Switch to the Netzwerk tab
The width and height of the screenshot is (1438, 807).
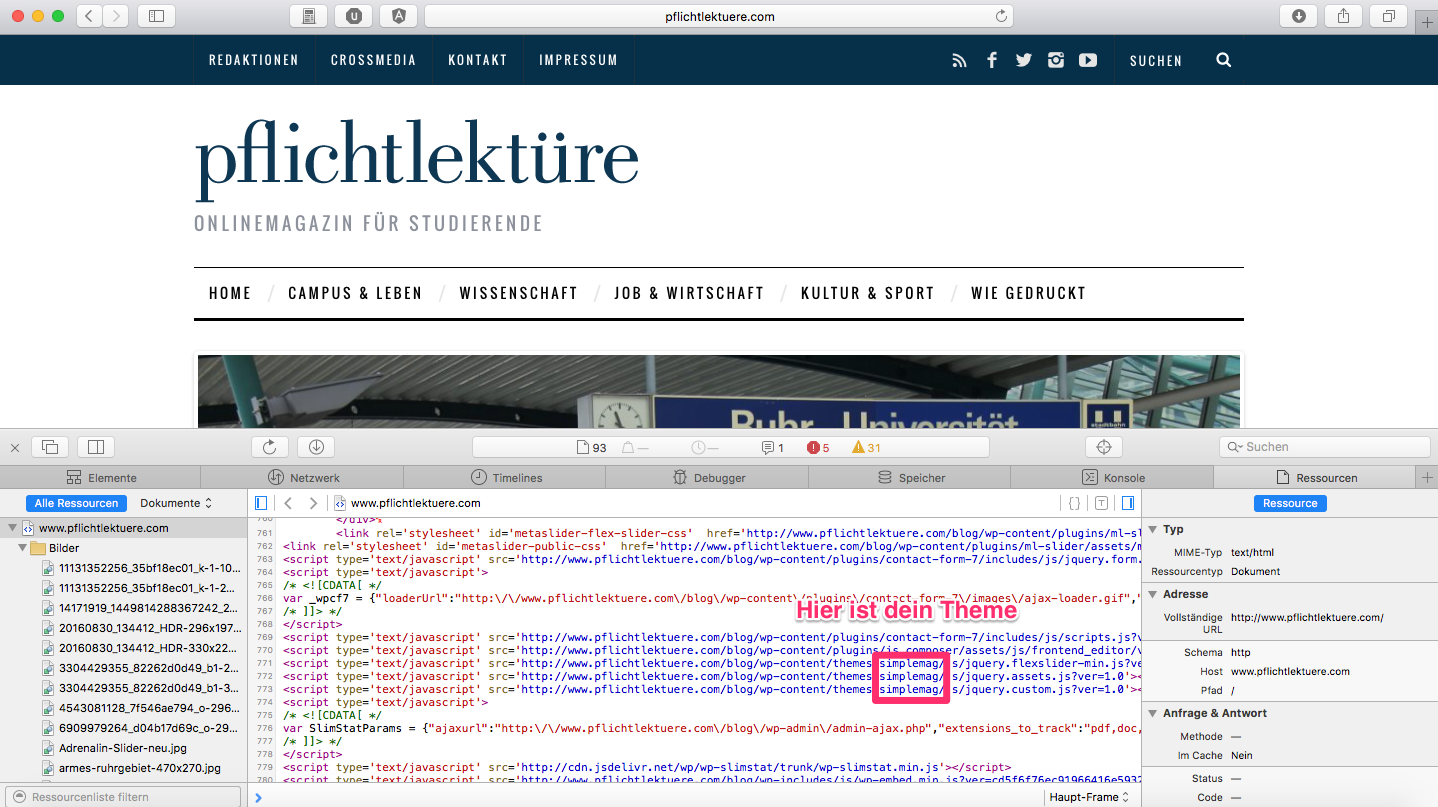pyautogui.click(x=304, y=478)
